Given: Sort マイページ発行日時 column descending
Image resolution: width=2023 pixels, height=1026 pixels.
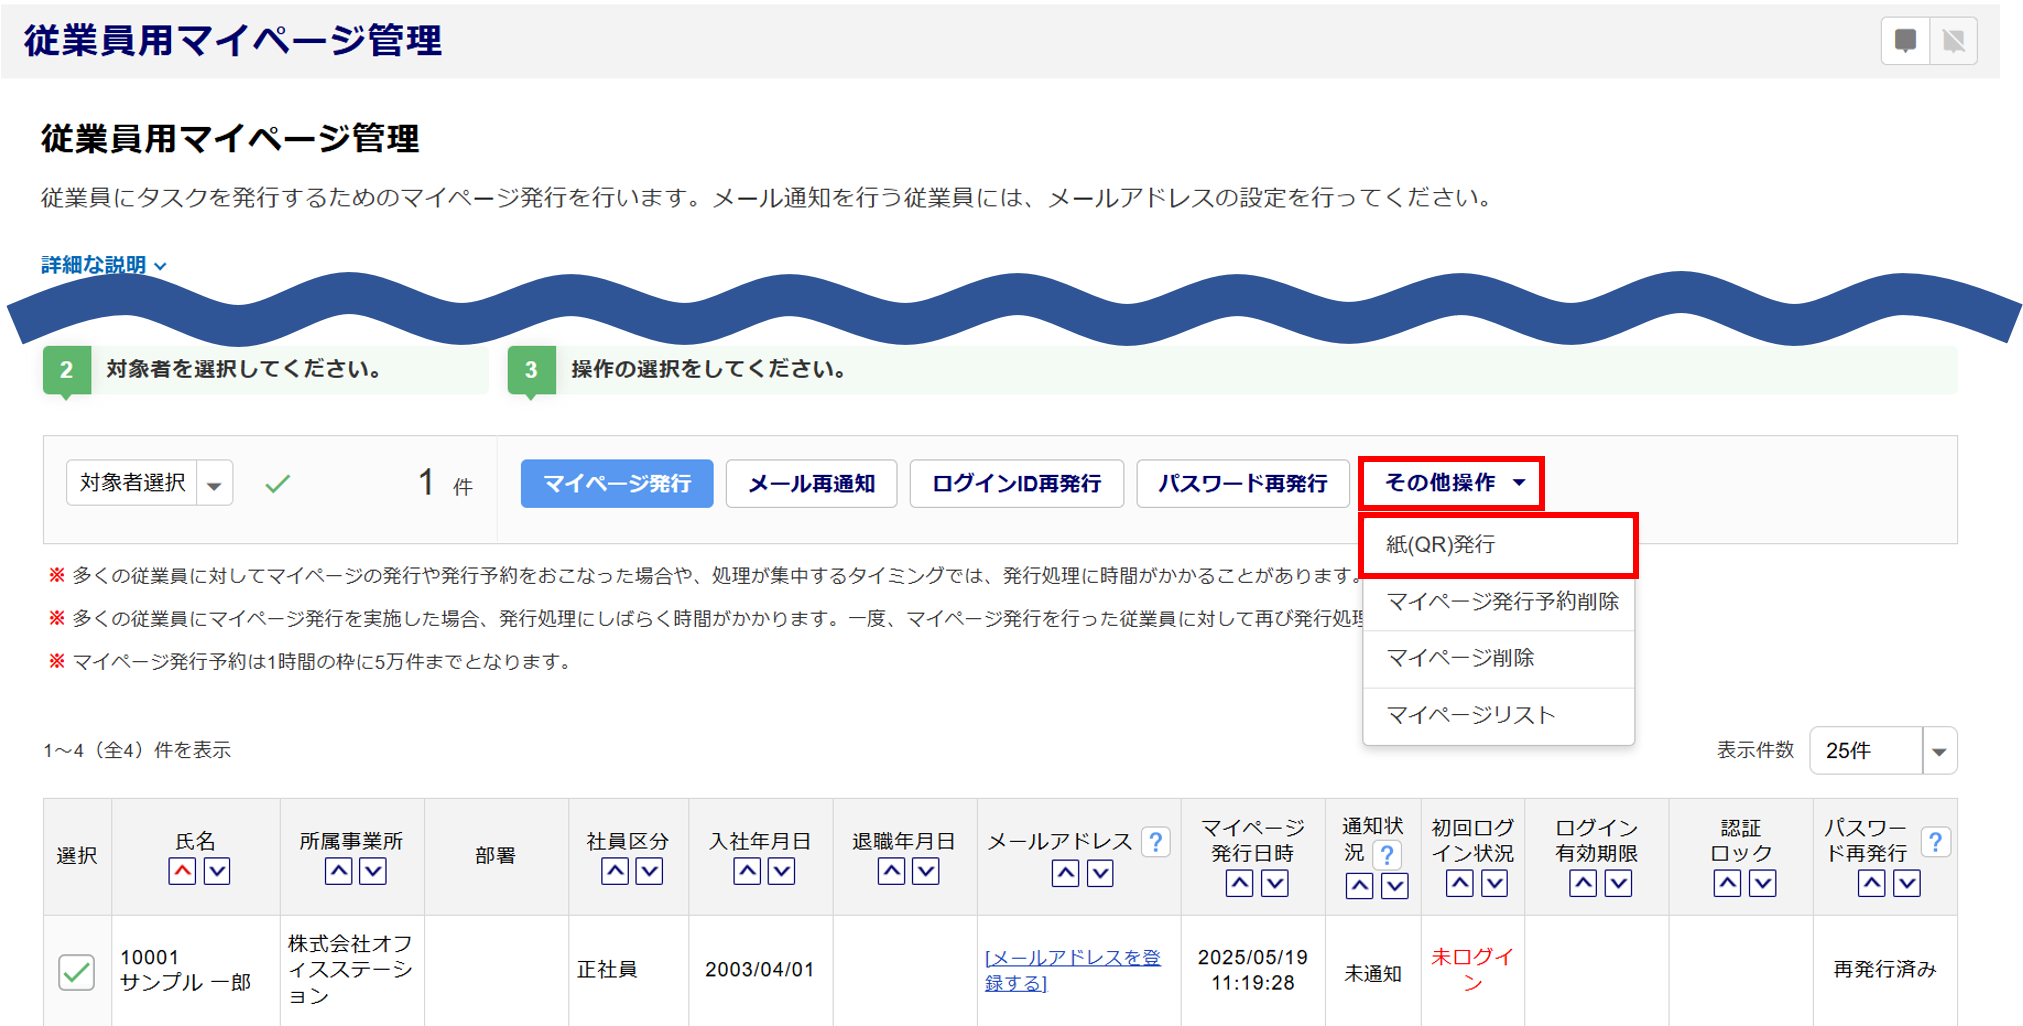Looking at the screenshot, I should coord(1274,883).
